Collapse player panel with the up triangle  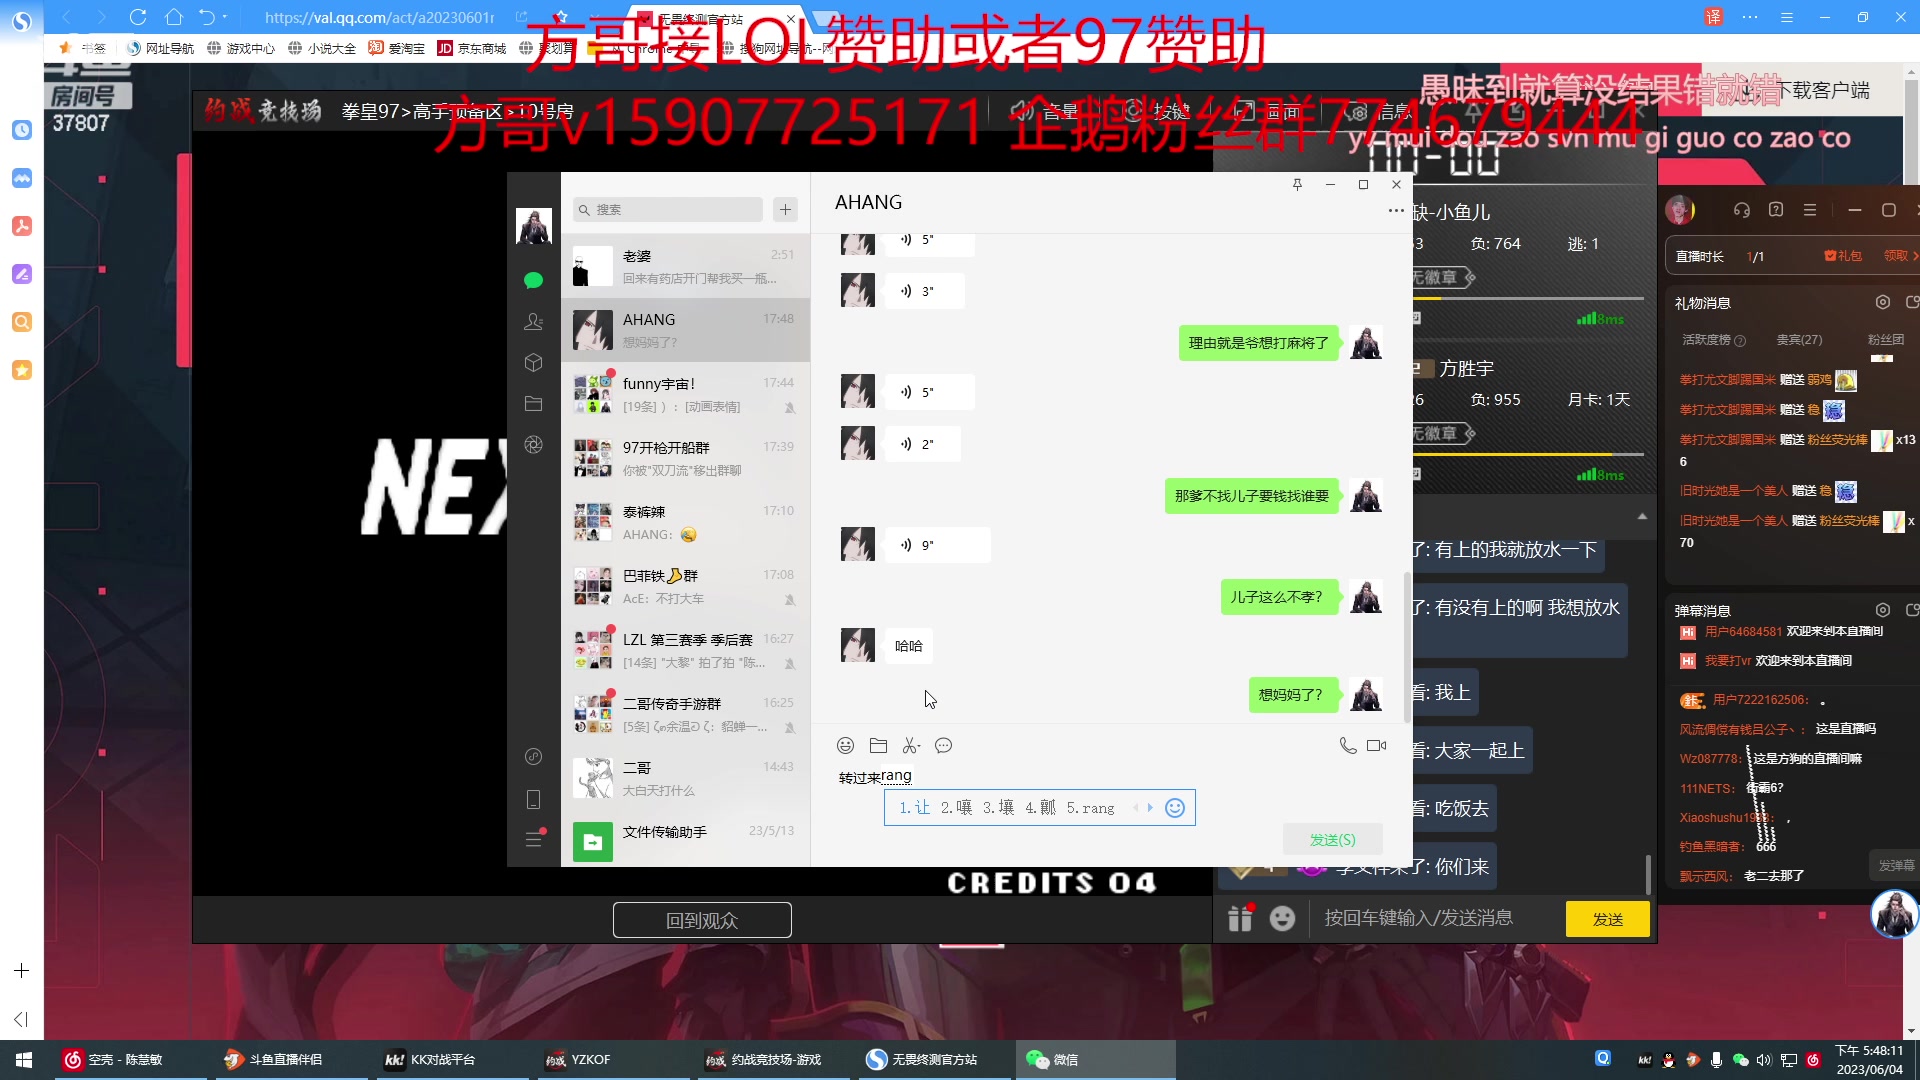click(x=1642, y=516)
